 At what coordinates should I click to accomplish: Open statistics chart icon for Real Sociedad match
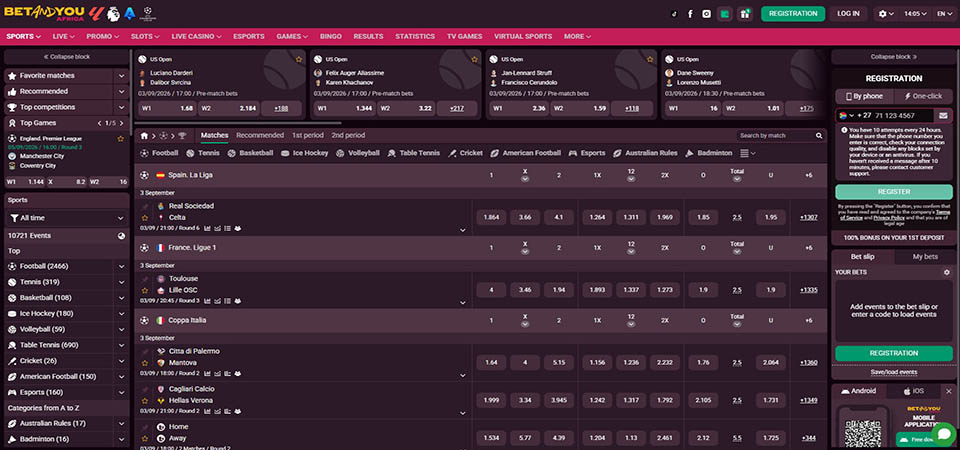pyautogui.click(x=207, y=228)
